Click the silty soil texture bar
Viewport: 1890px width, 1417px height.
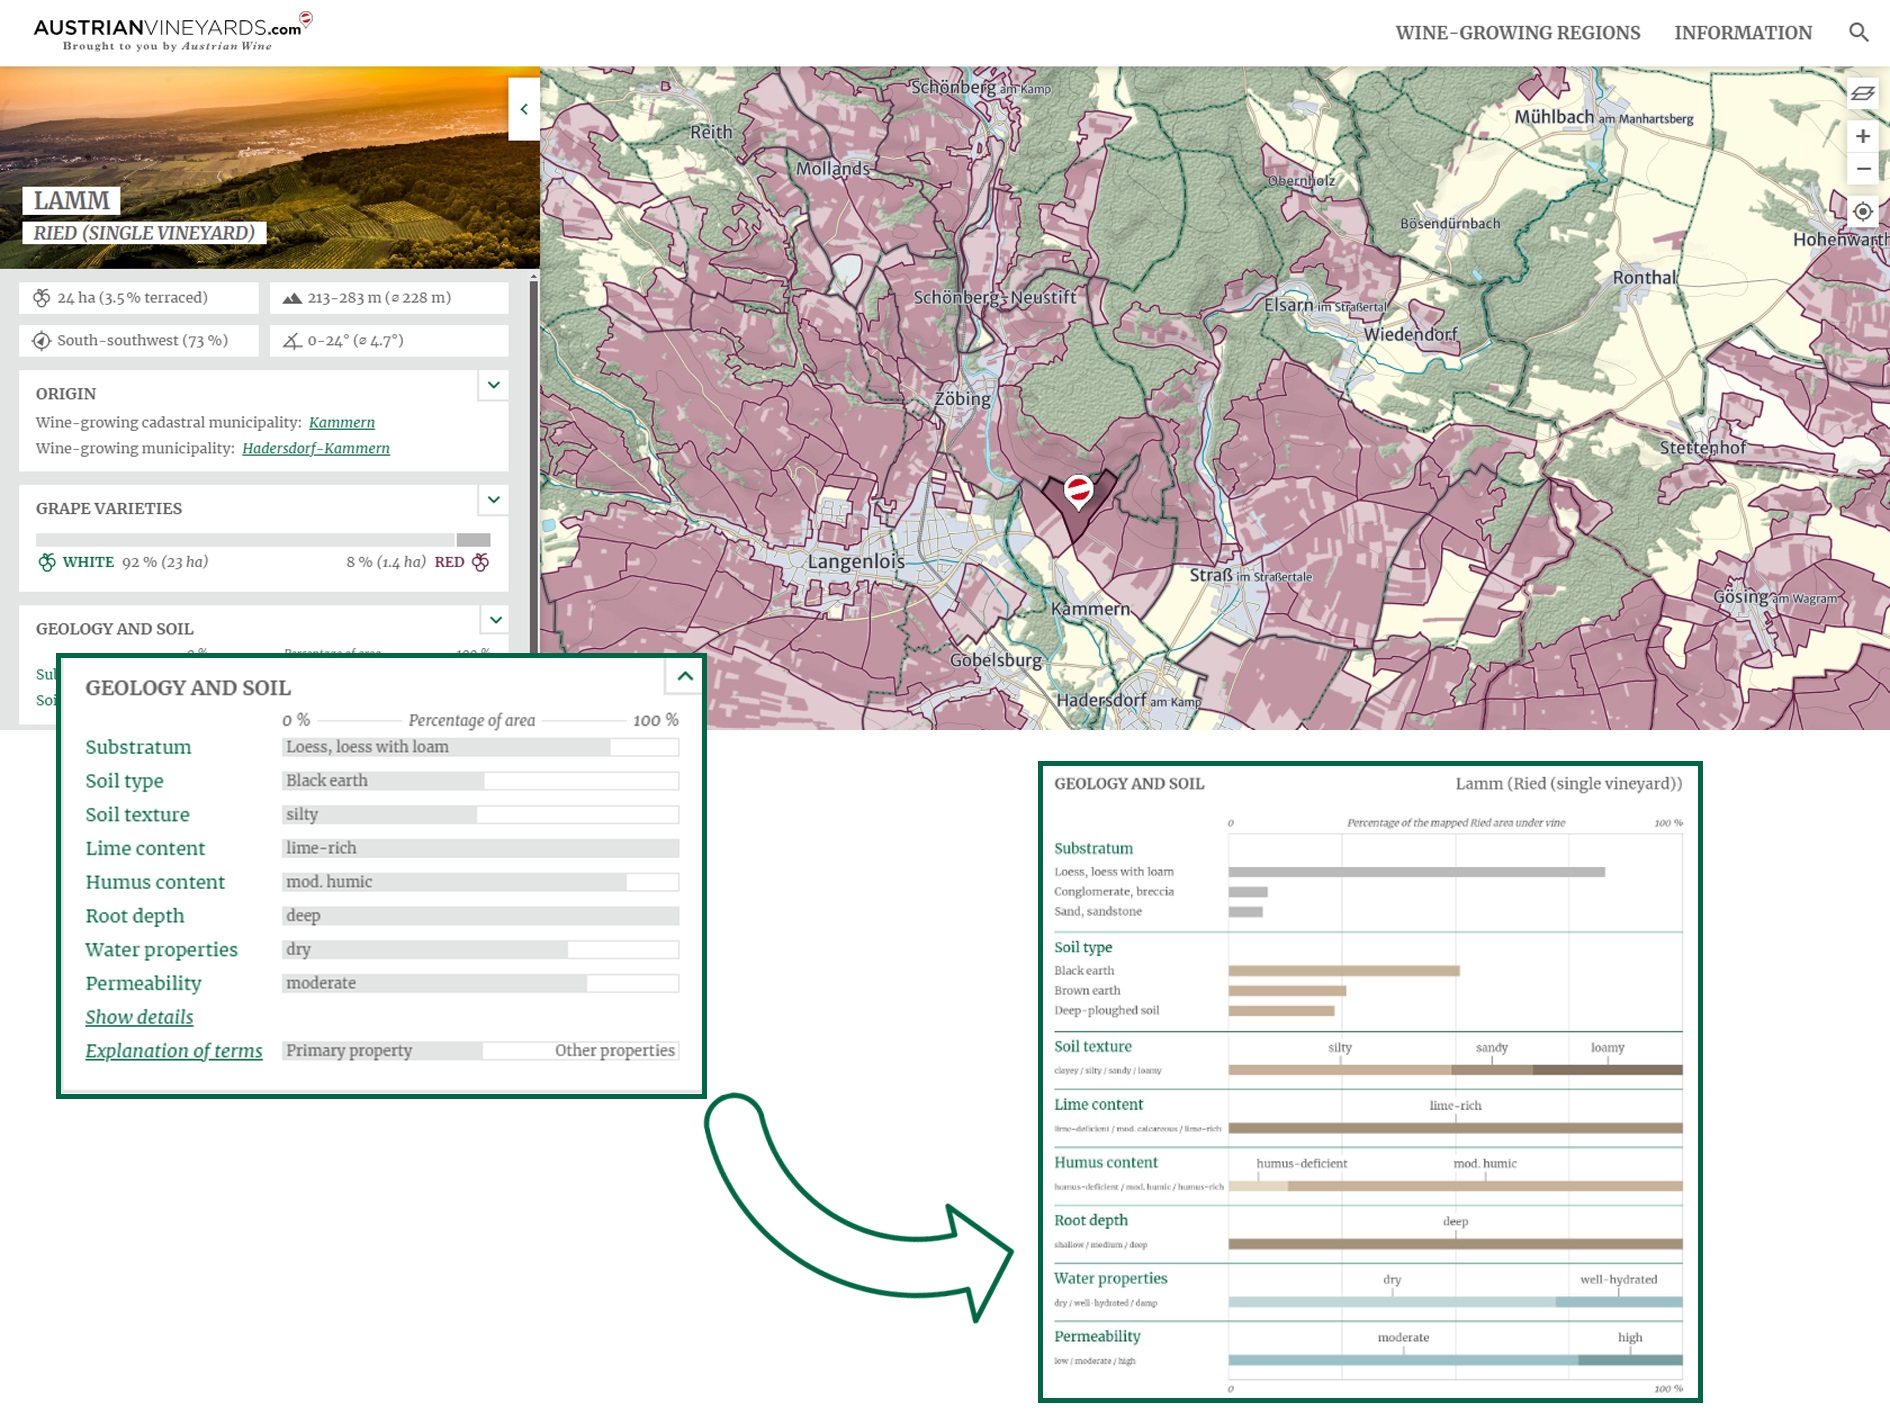pyautogui.click(x=379, y=815)
